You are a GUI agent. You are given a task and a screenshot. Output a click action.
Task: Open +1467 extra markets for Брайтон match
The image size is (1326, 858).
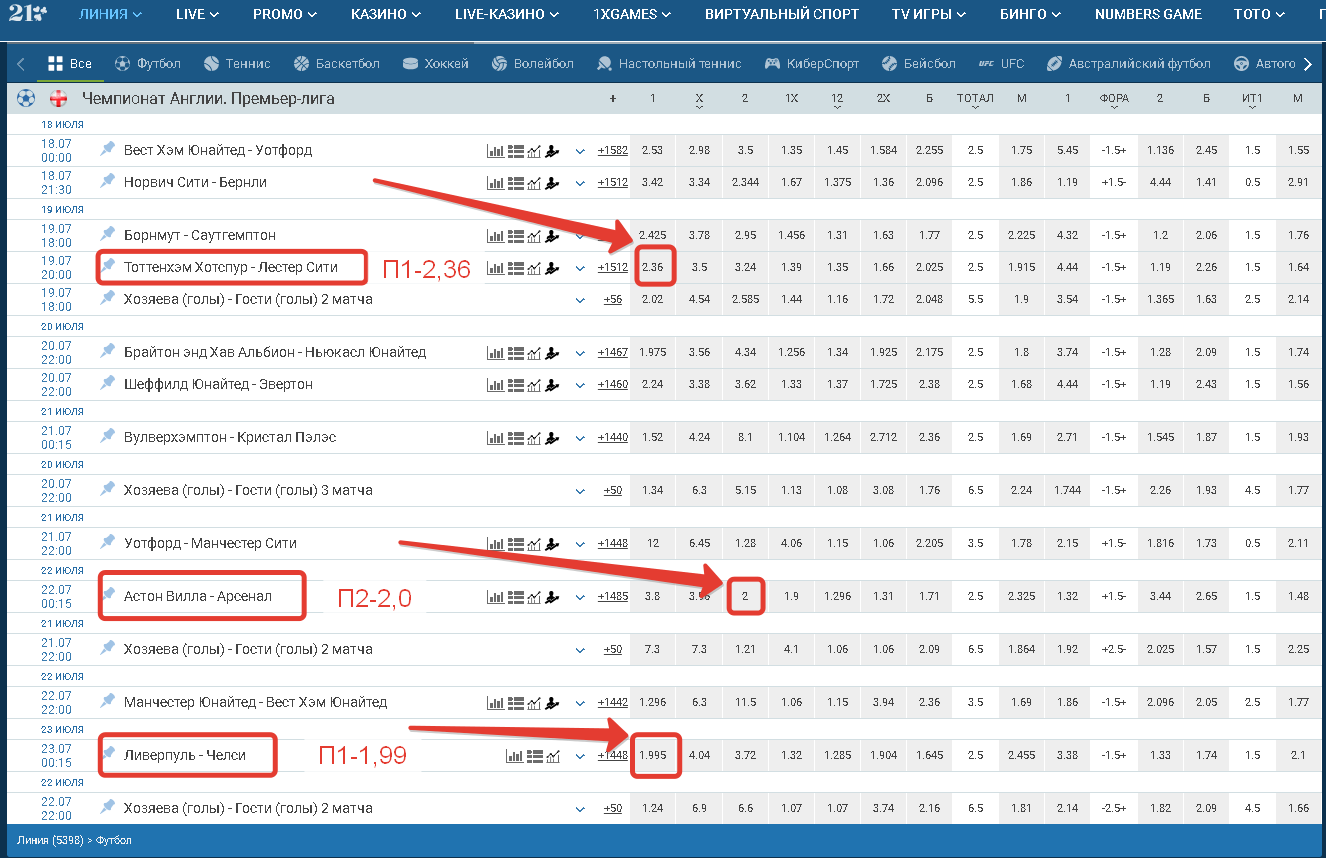click(612, 353)
